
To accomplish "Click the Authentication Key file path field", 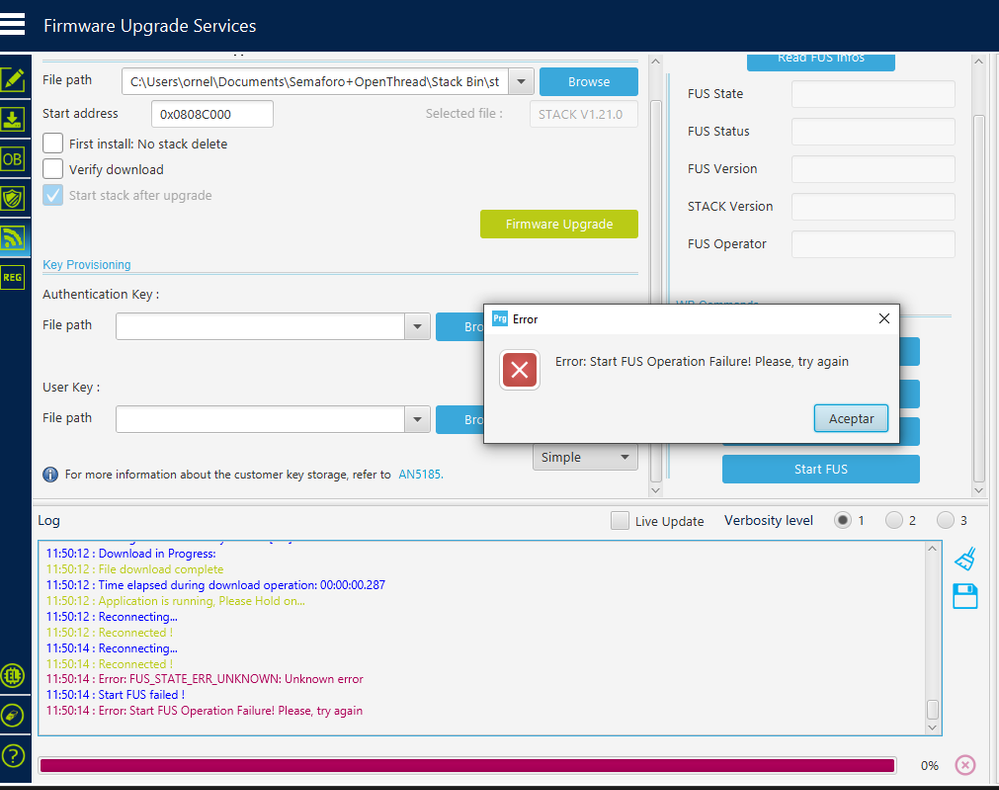I will [x=260, y=326].
